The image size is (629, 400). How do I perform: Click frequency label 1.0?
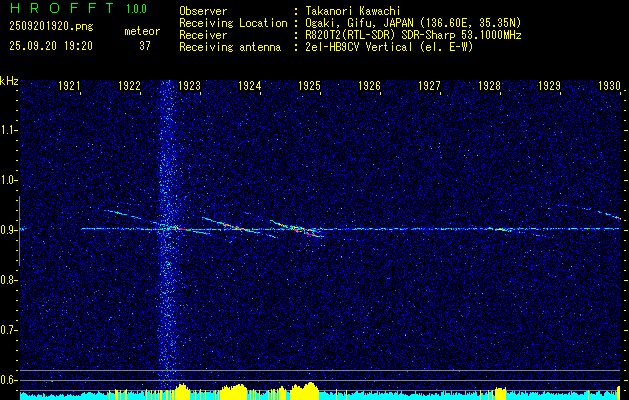pos(7,180)
